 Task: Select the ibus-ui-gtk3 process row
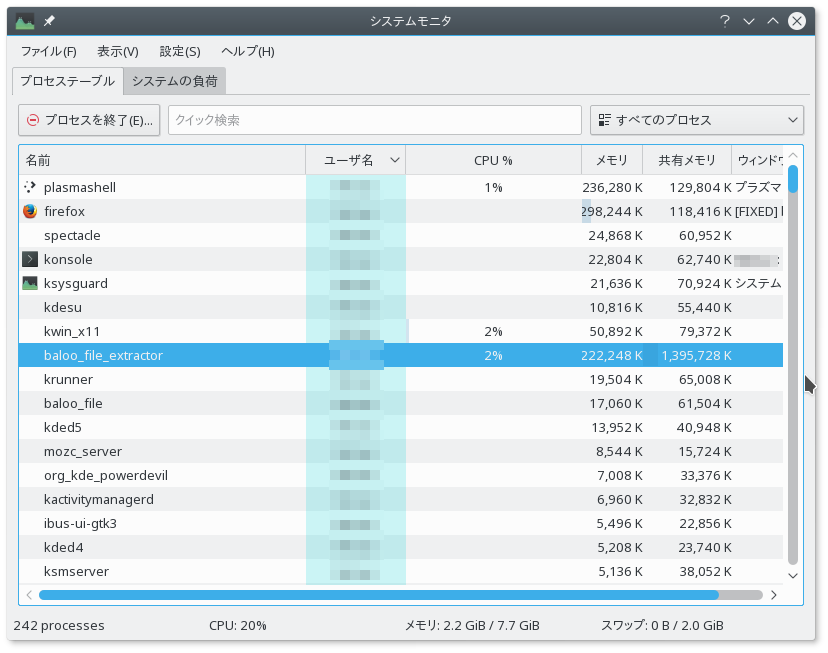(401, 524)
